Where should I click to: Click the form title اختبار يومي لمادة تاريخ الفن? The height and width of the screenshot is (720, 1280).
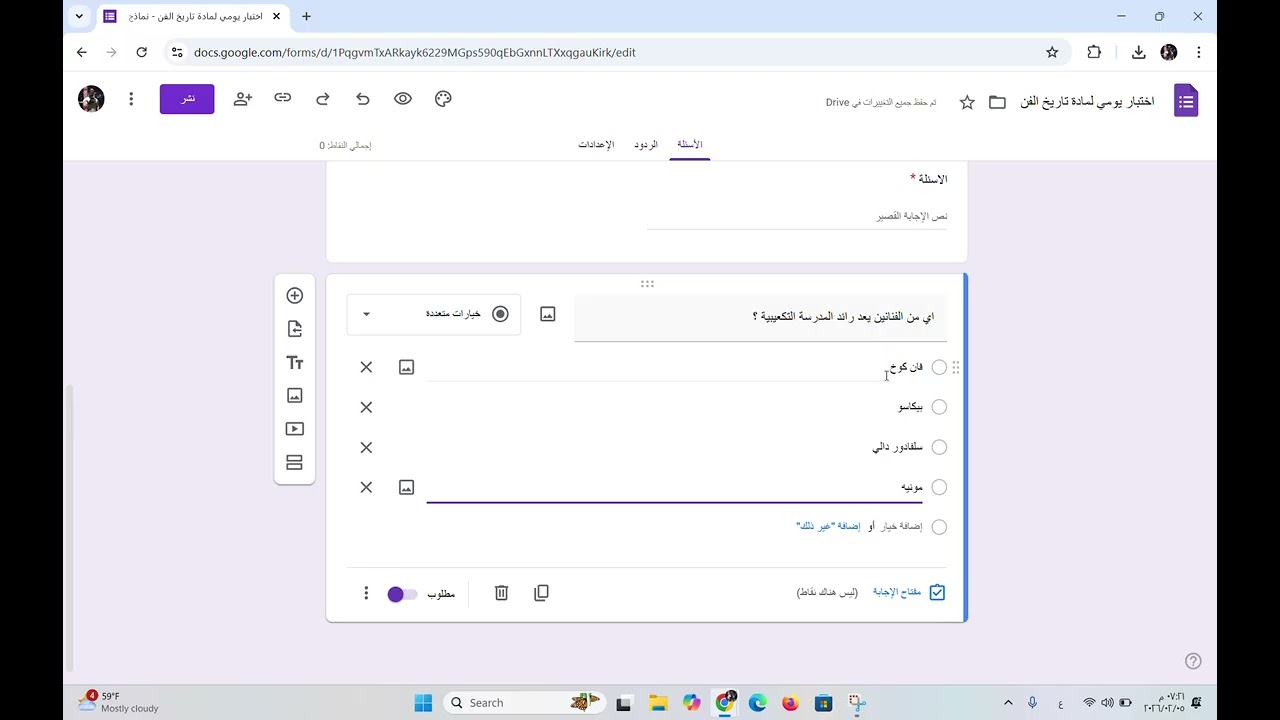point(1087,102)
